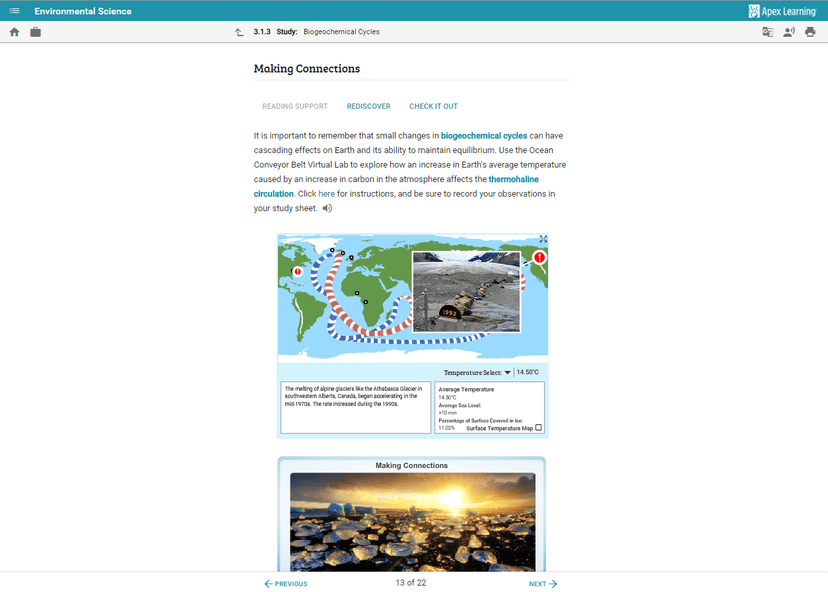828x592 pixels.
Task: Open the CHECK IT OUT tab
Action: point(433,106)
